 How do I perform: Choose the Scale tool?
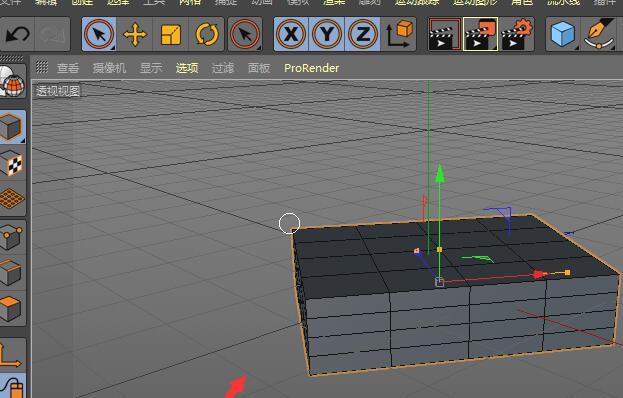(171, 34)
